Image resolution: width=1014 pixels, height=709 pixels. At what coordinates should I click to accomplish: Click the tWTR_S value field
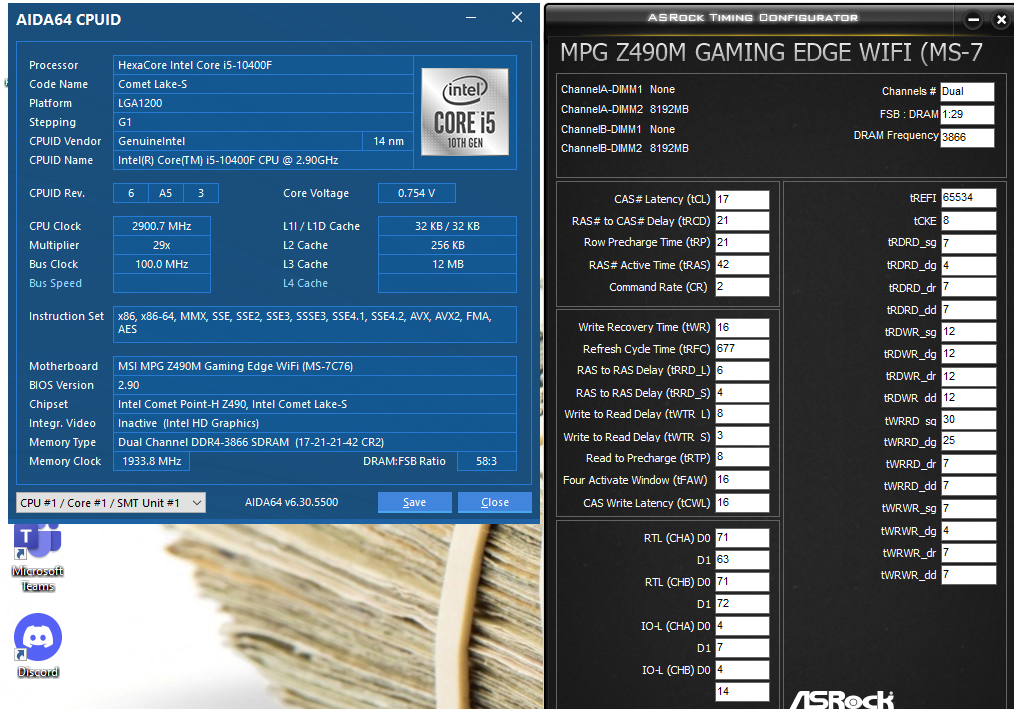pos(742,436)
